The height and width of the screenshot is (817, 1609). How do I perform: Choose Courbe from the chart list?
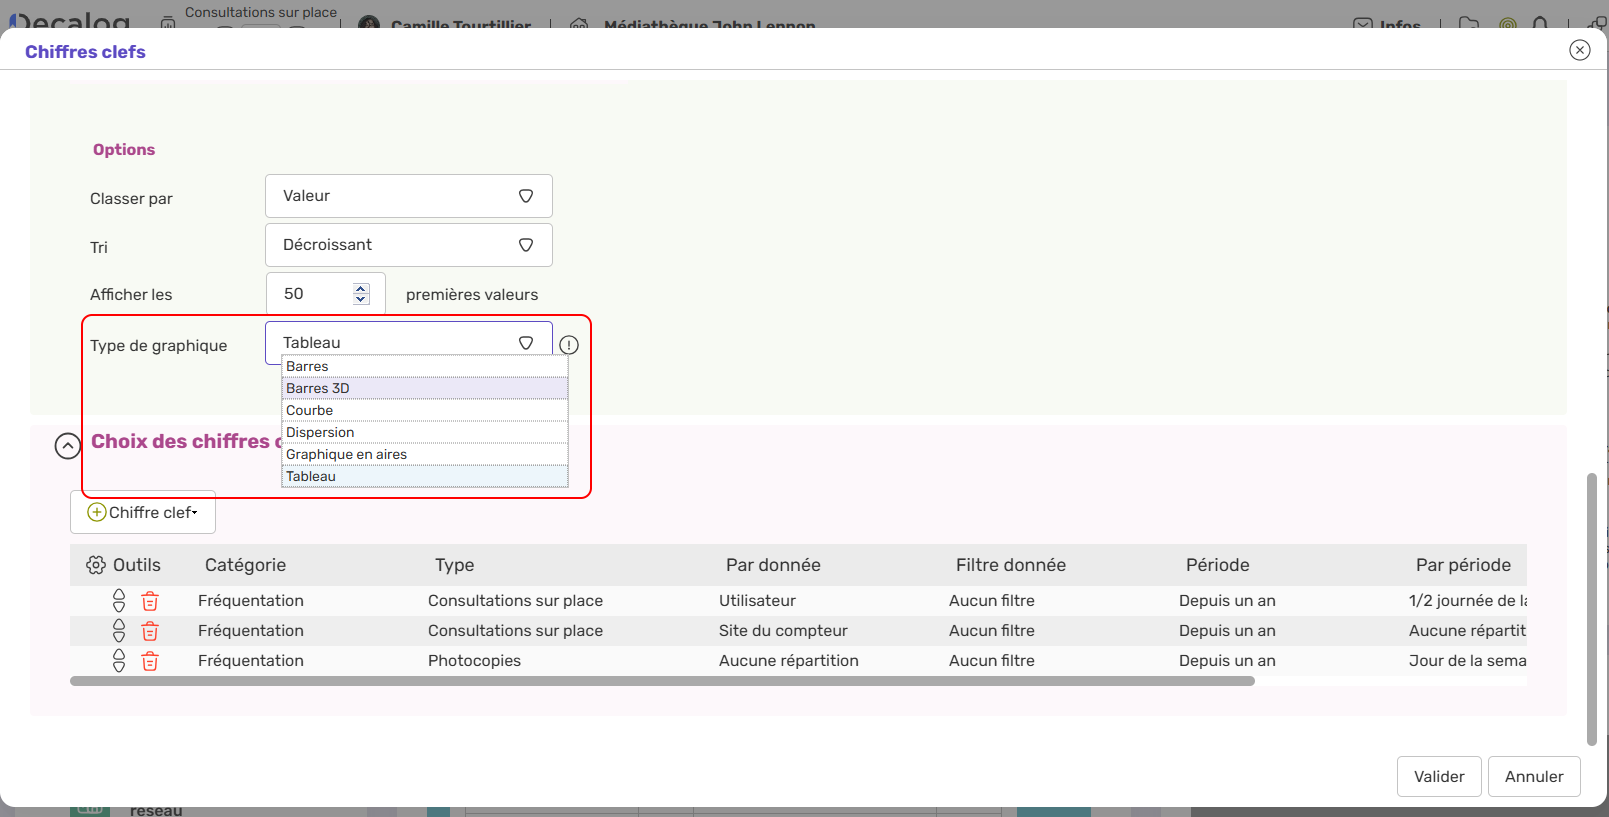pyautogui.click(x=424, y=411)
